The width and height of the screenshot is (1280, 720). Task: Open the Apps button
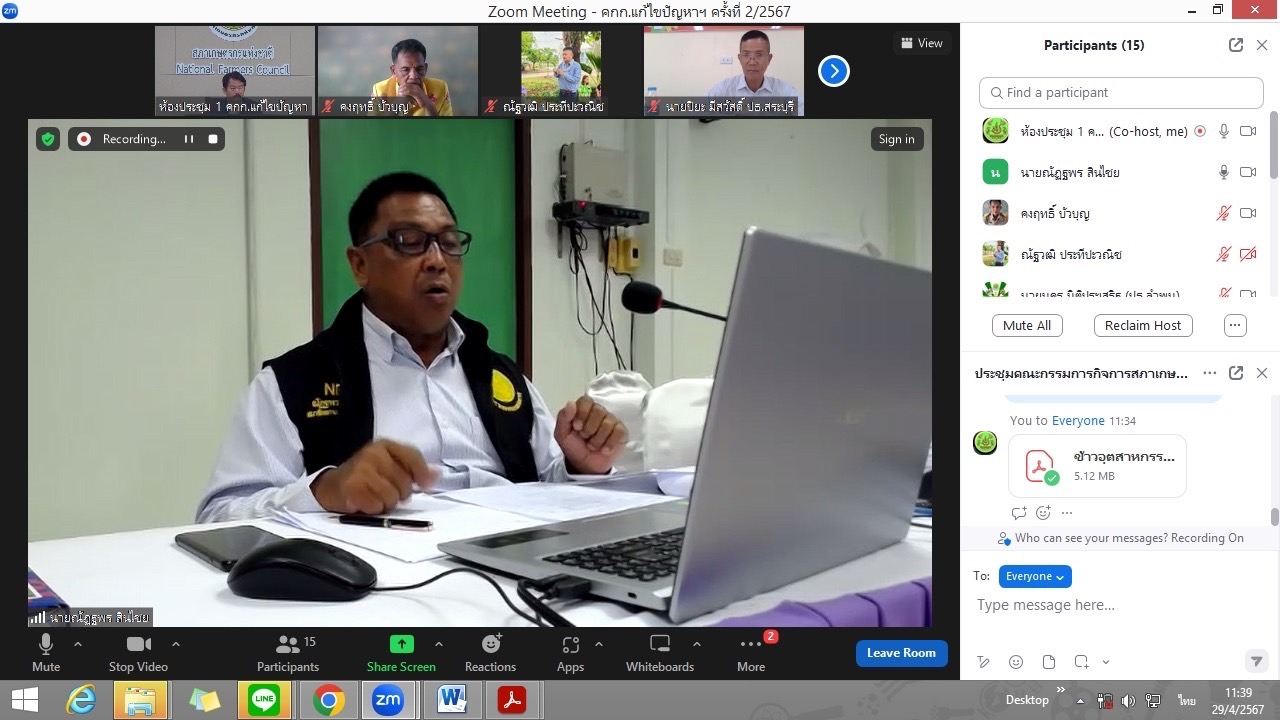click(570, 652)
